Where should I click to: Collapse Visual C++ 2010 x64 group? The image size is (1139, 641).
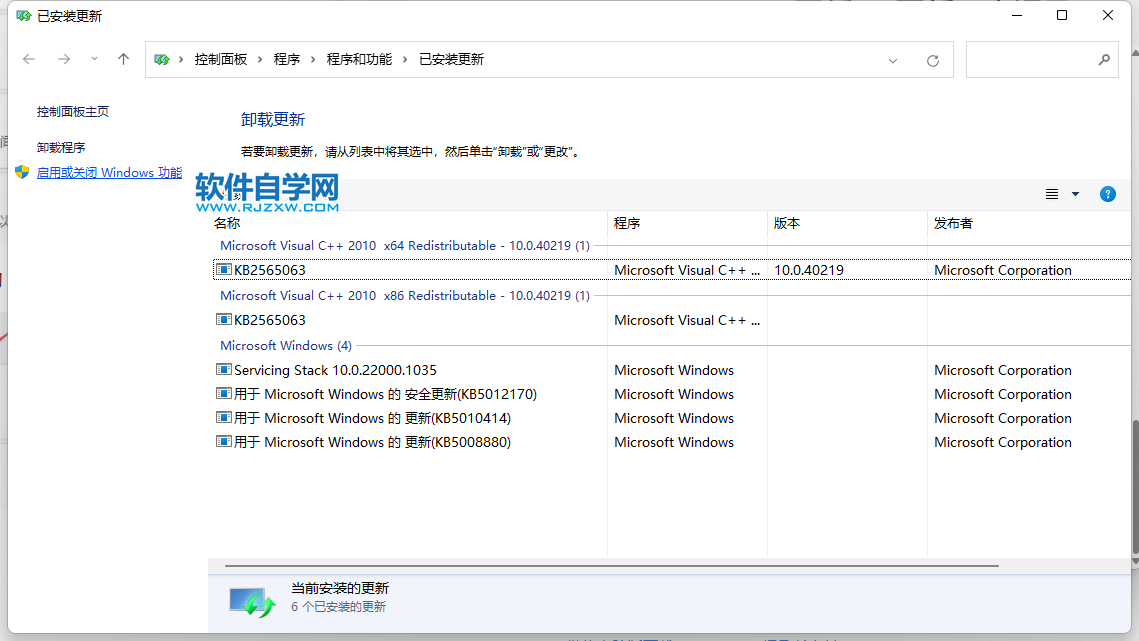point(405,246)
